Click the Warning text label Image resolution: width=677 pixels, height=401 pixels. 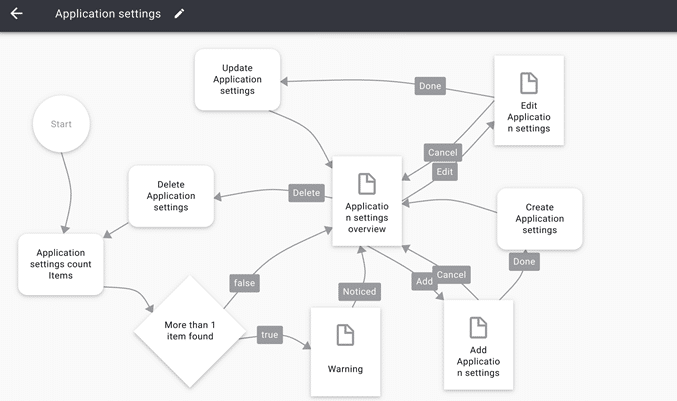tap(345, 369)
